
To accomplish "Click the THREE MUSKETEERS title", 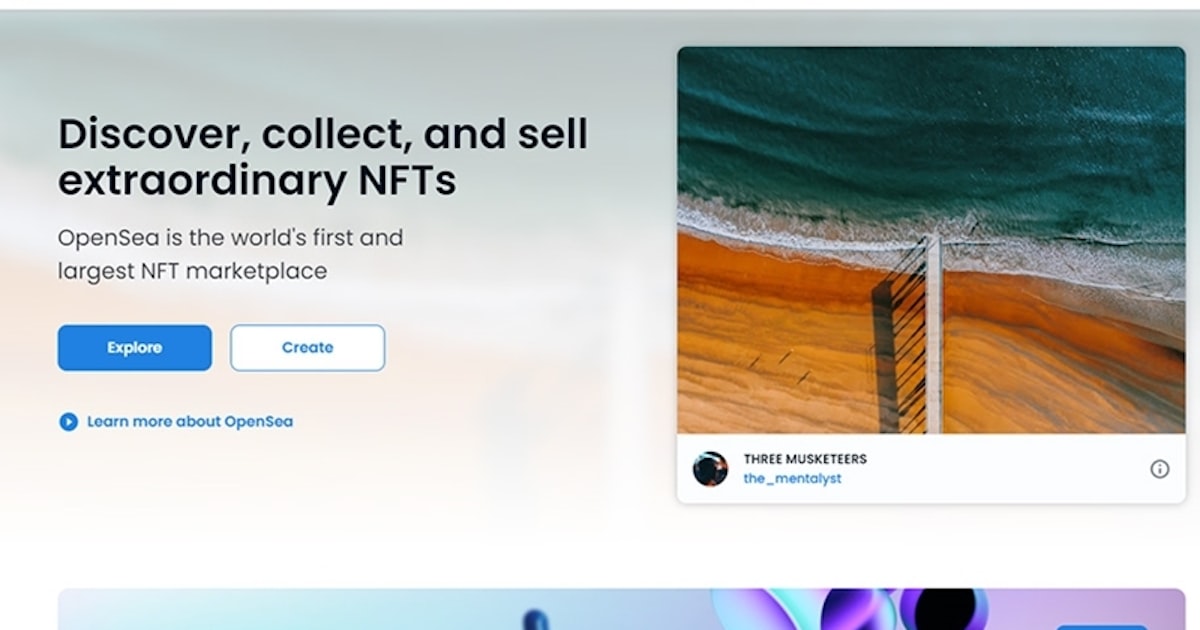I will tap(804, 459).
